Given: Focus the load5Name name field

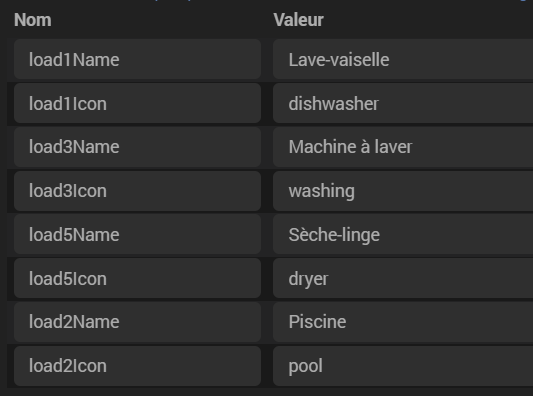Looking at the screenshot, I should (x=137, y=234).
